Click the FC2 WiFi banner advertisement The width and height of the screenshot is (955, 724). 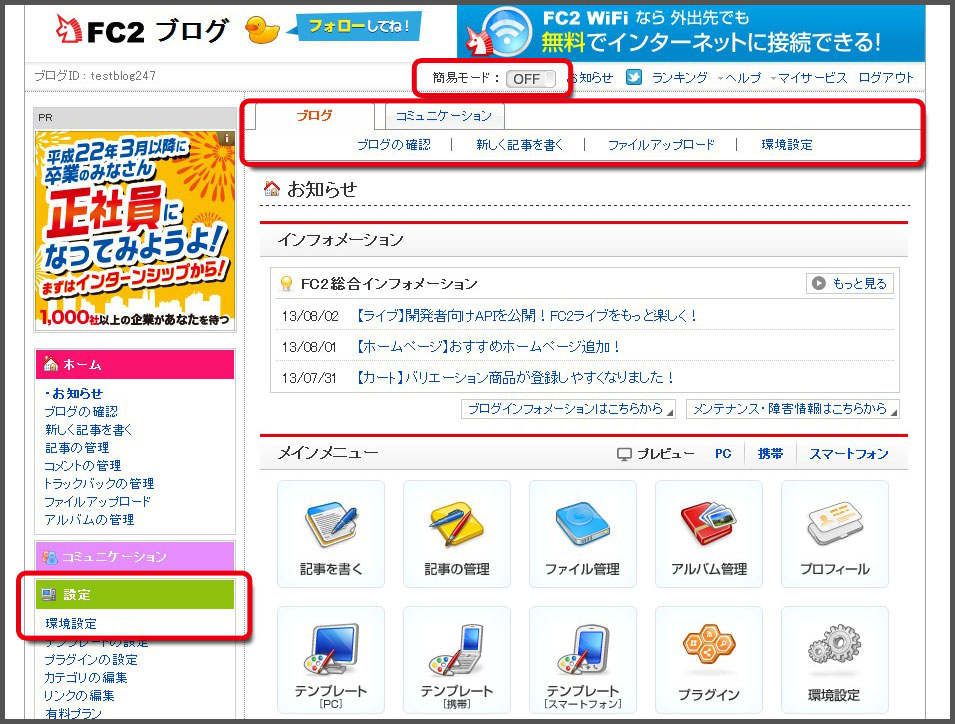[x=691, y=32]
